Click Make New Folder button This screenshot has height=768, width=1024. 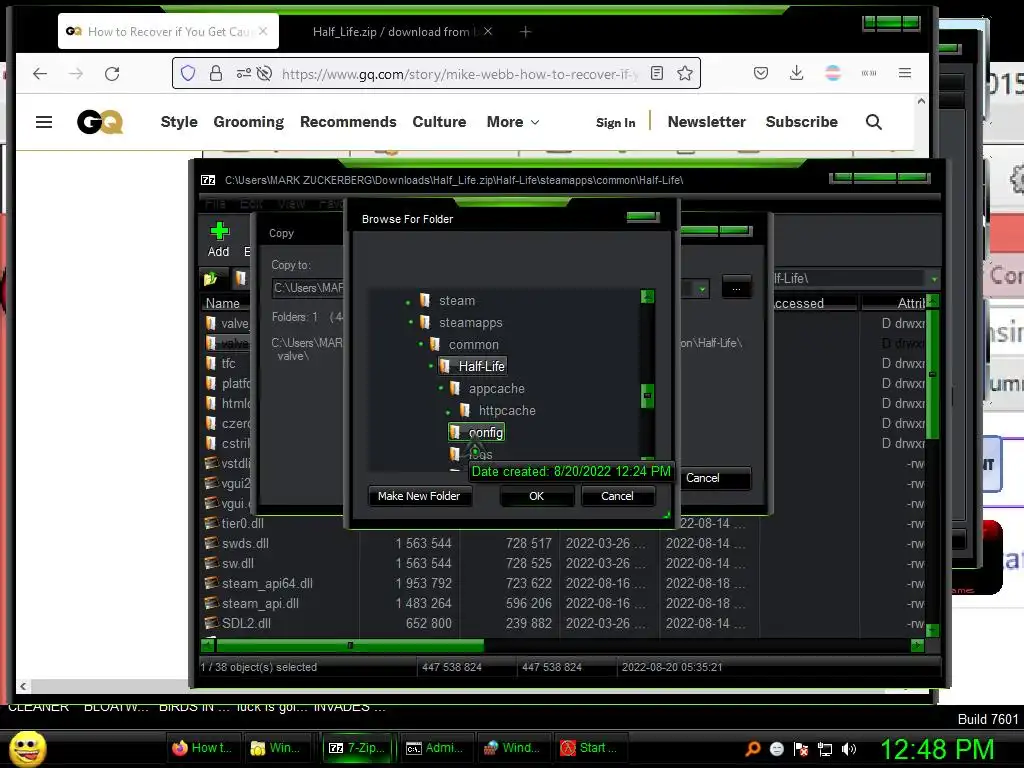click(x=419, y=496)
